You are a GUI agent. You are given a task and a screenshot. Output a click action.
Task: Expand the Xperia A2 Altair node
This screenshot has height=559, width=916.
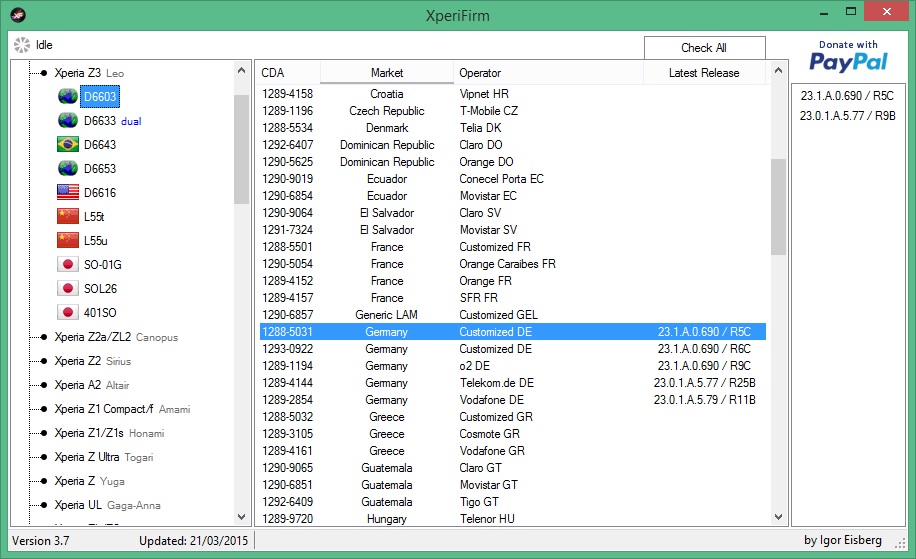tap(44, 385)
